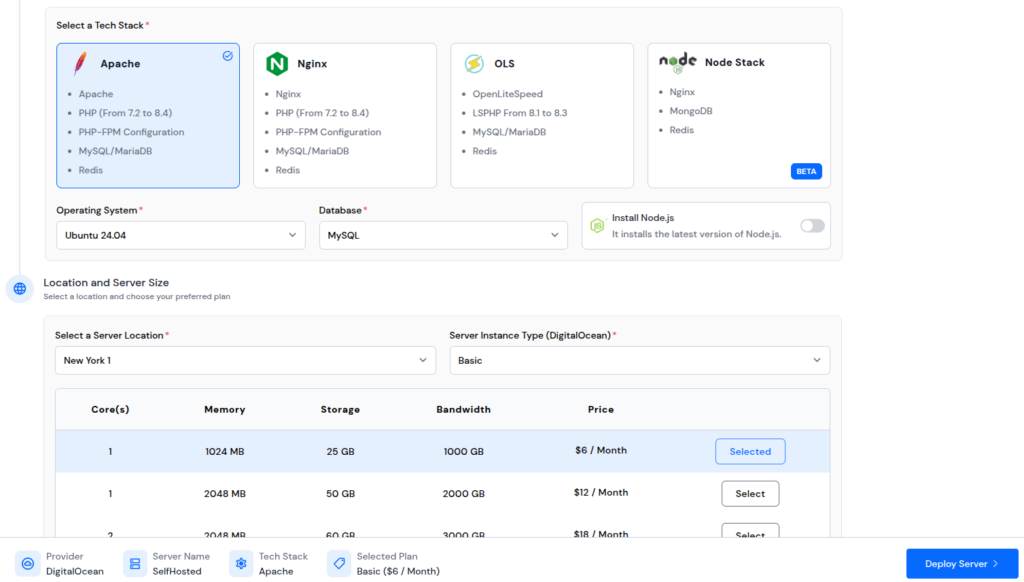The width and height of the screenshot is (1024, 582).
Task: Click the Selected button on the $6 plan
Action: [x=750, y=451]
